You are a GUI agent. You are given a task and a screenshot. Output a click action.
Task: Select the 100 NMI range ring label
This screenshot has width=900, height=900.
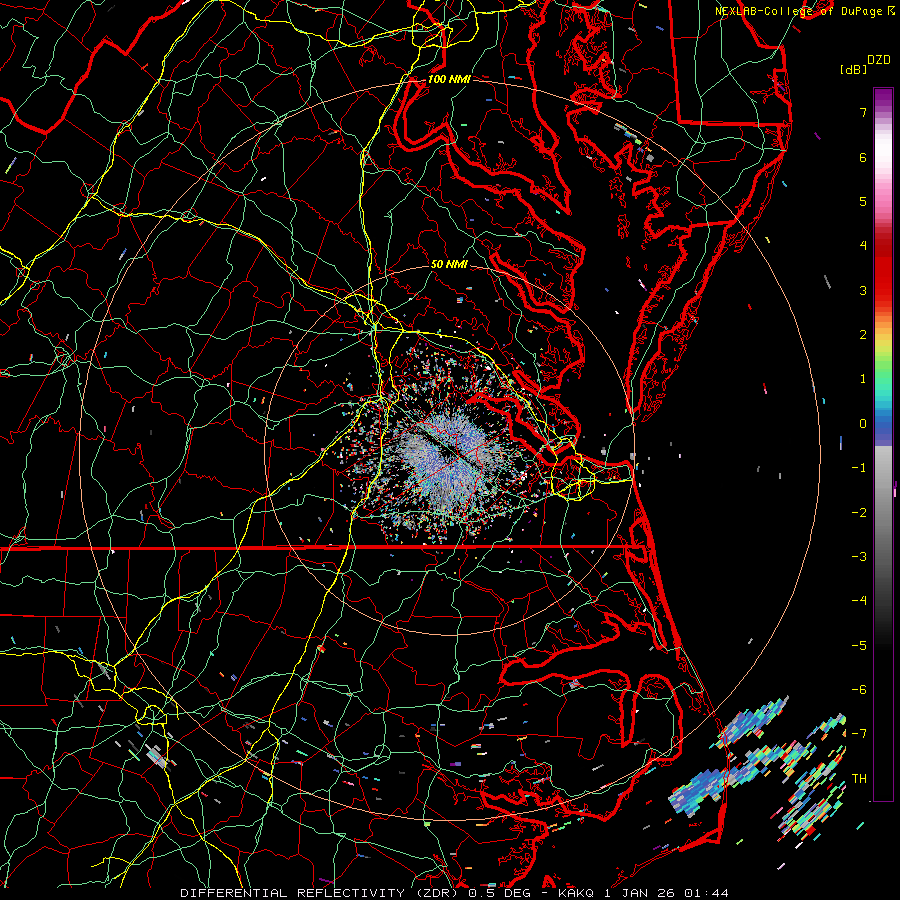tap(449, 79)
